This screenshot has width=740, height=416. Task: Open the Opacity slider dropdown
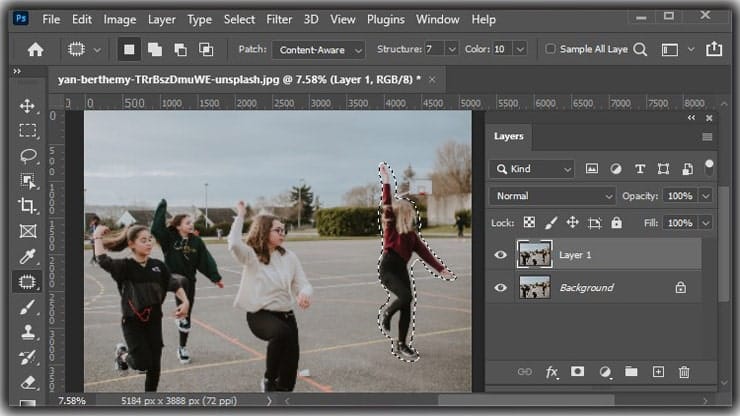(x=706, y=196)
